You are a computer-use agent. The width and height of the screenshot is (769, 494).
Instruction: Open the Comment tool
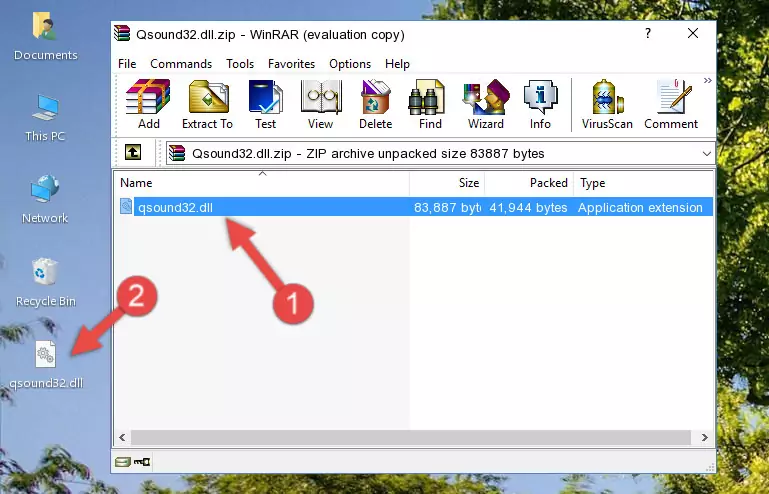(x=671, y=104)
